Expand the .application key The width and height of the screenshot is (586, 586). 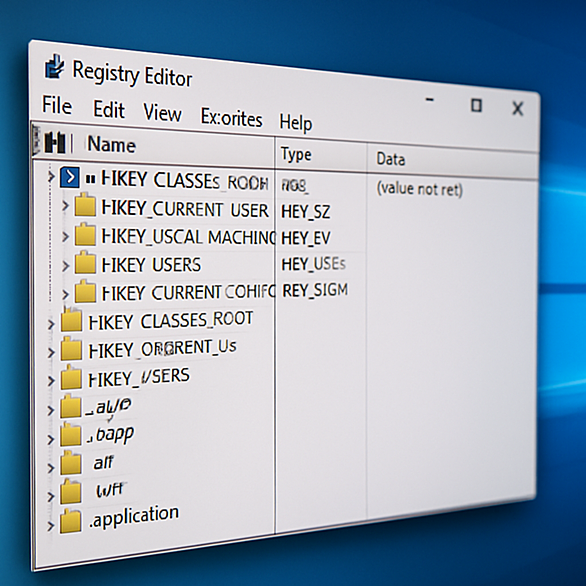50,526
